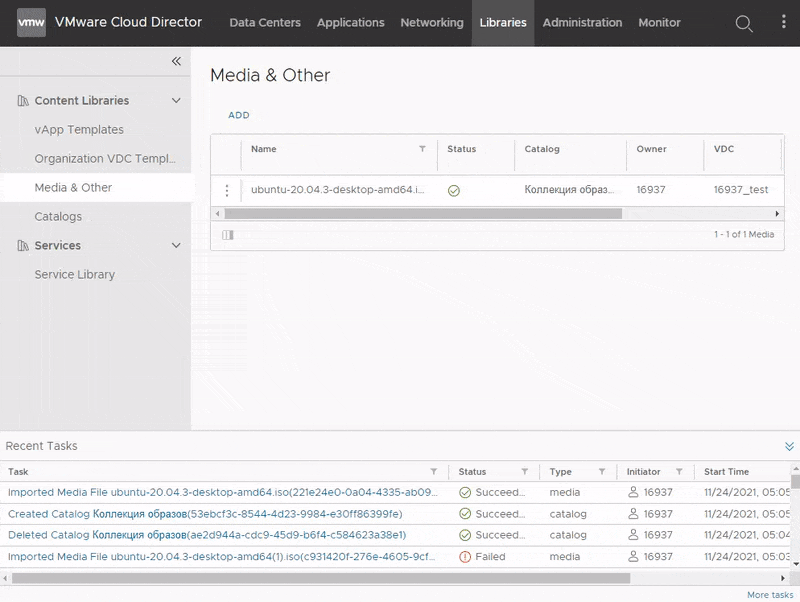Click the Коллекция образ... catalog cell
This screenshot has width=800, height=602.
(x=569, y=190)
